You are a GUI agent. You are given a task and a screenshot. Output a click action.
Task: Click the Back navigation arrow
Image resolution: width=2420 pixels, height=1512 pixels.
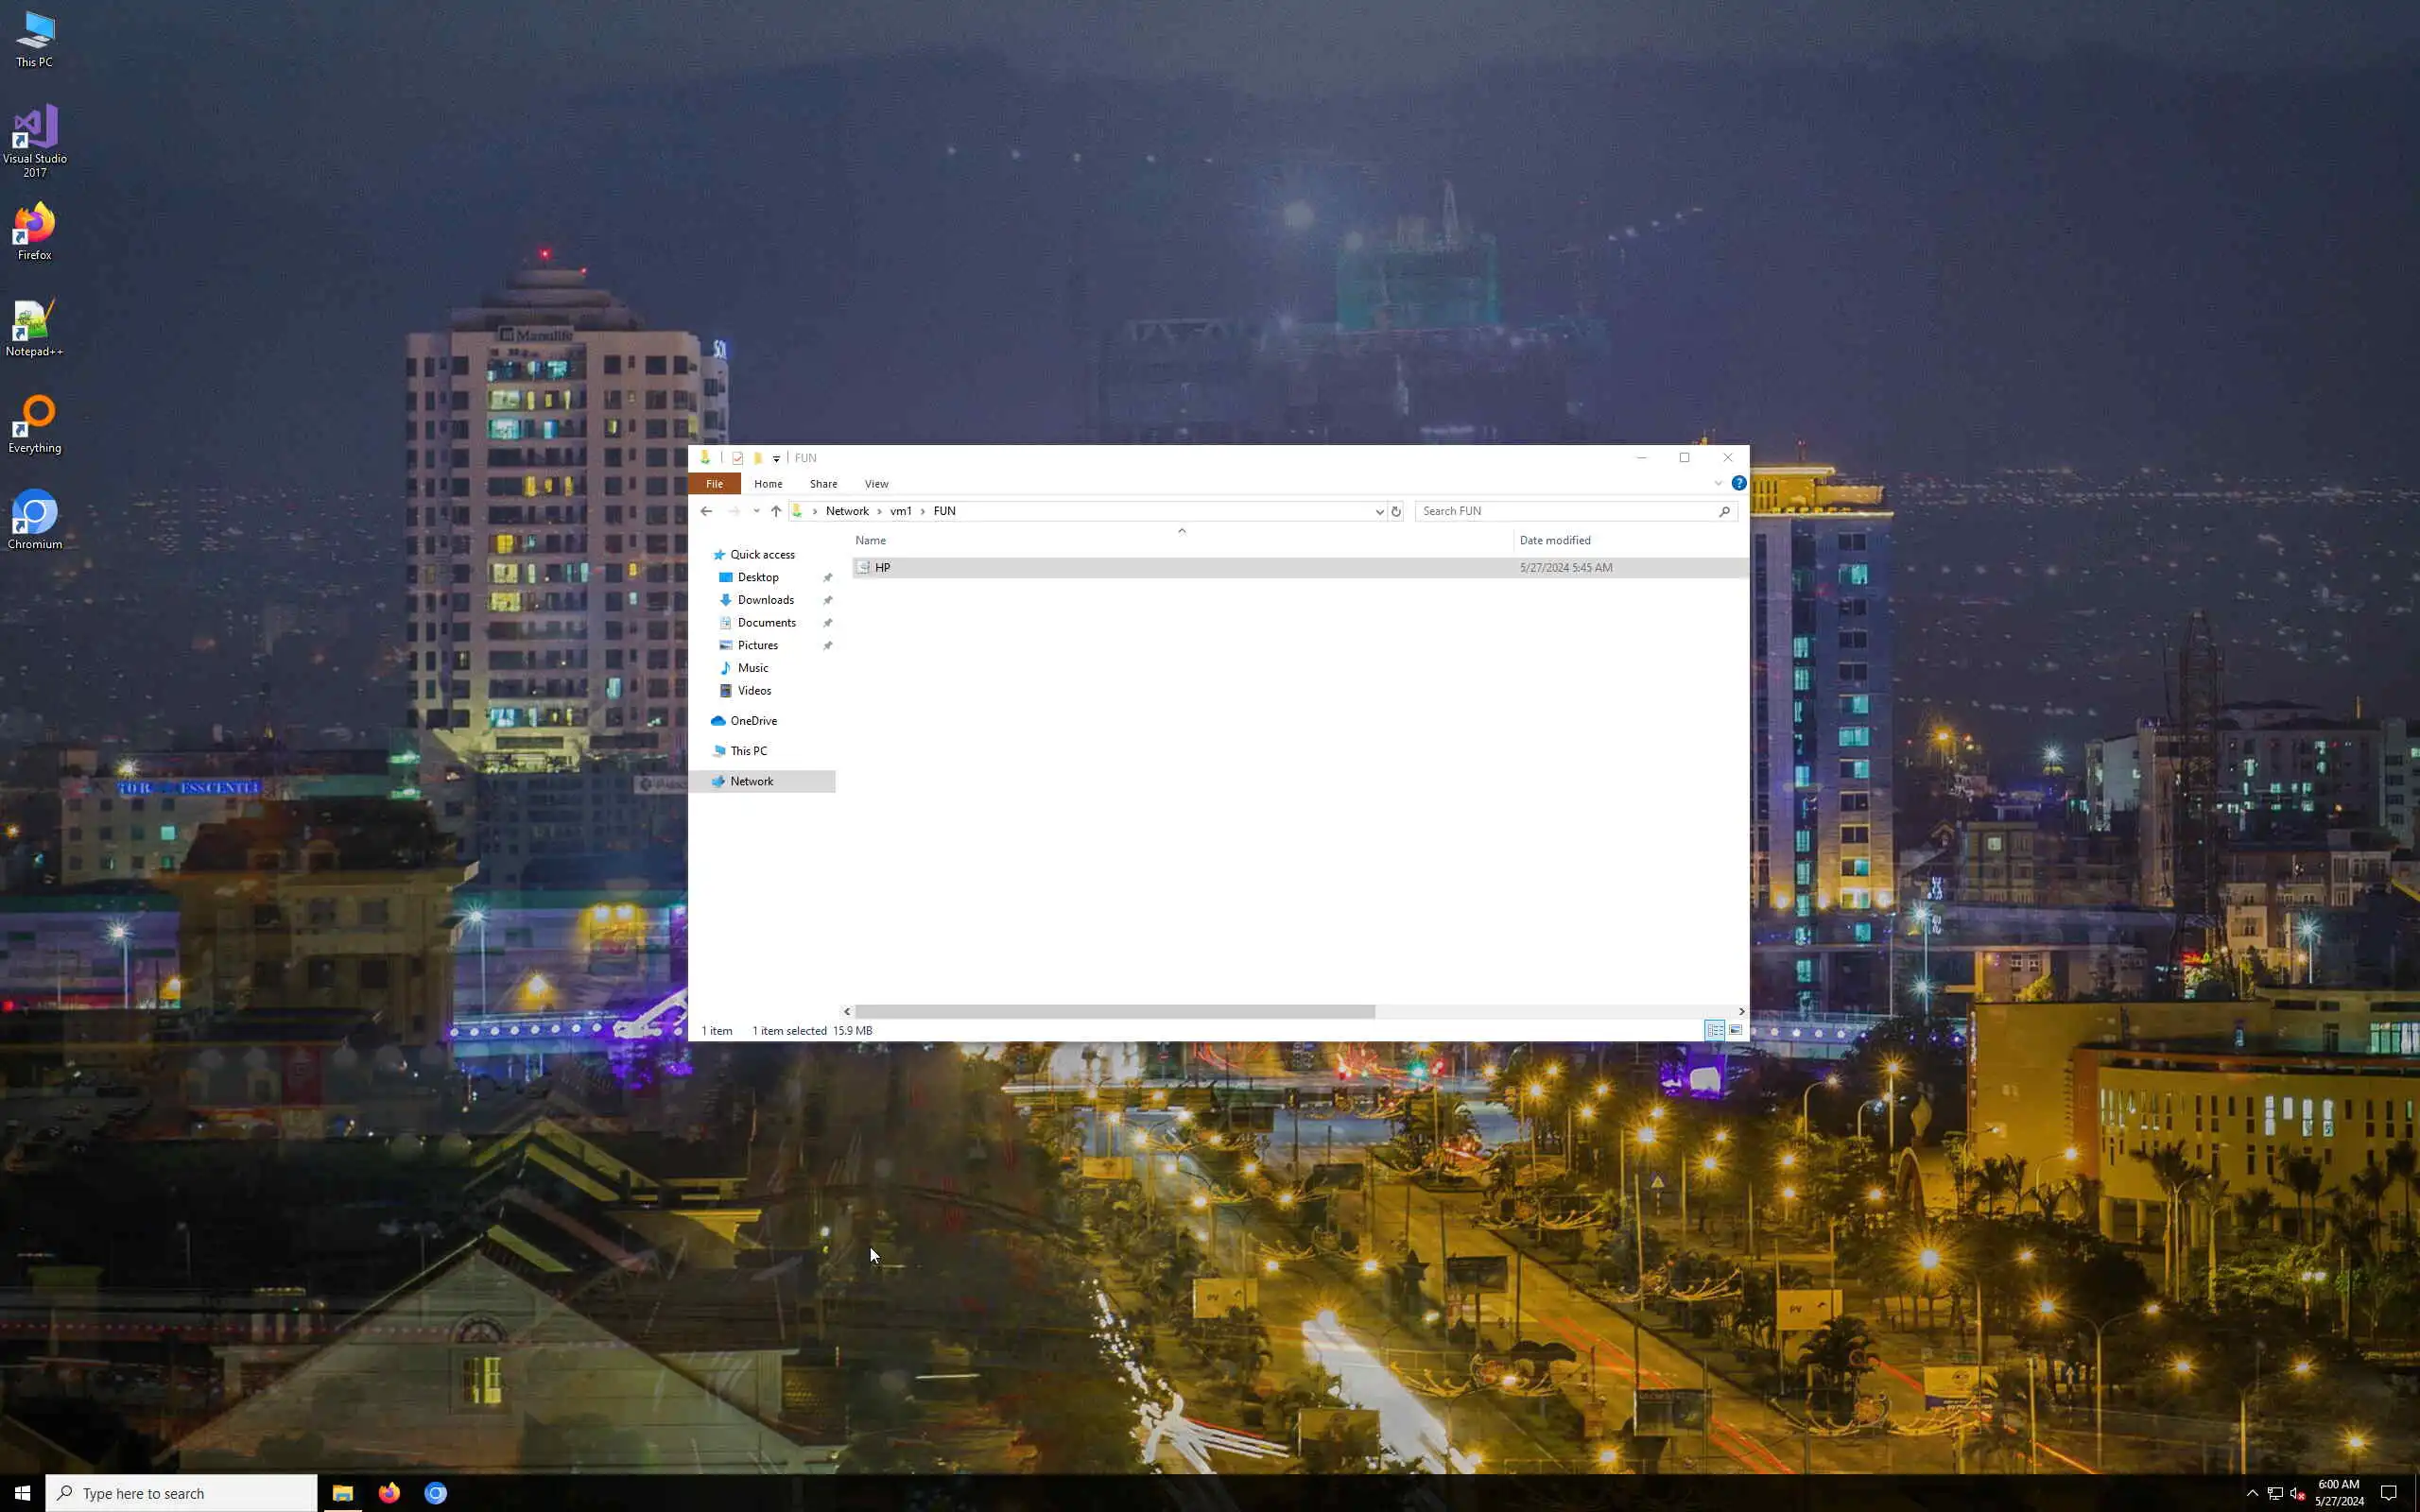point(706,511)
